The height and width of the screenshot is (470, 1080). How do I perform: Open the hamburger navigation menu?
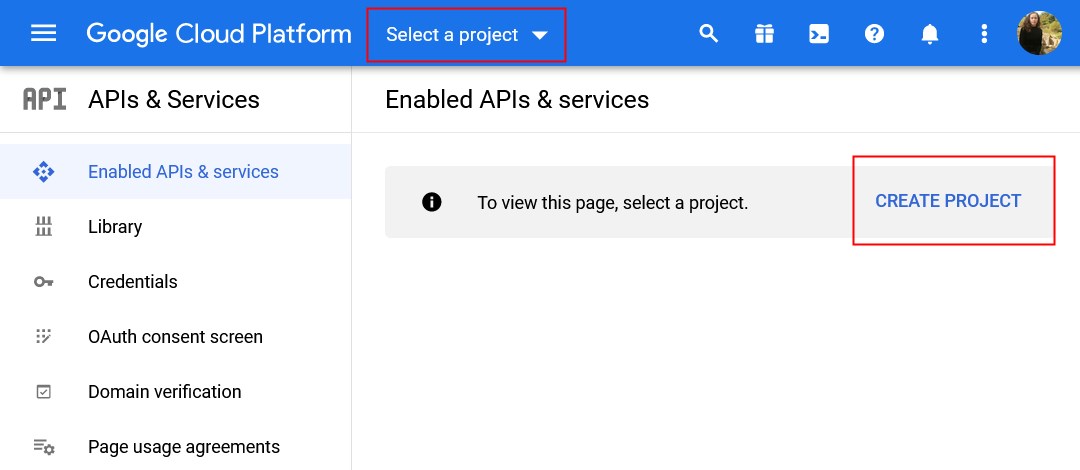pyautogui.click(x=43, y=33)
